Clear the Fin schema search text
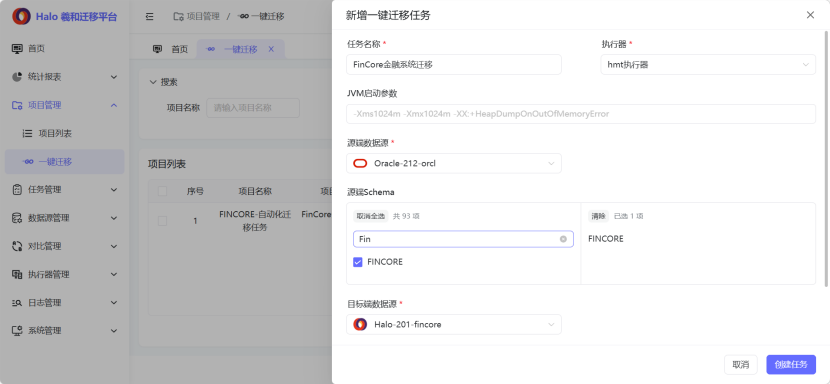Viewport: 830px width, 384px height. (563, 239)
